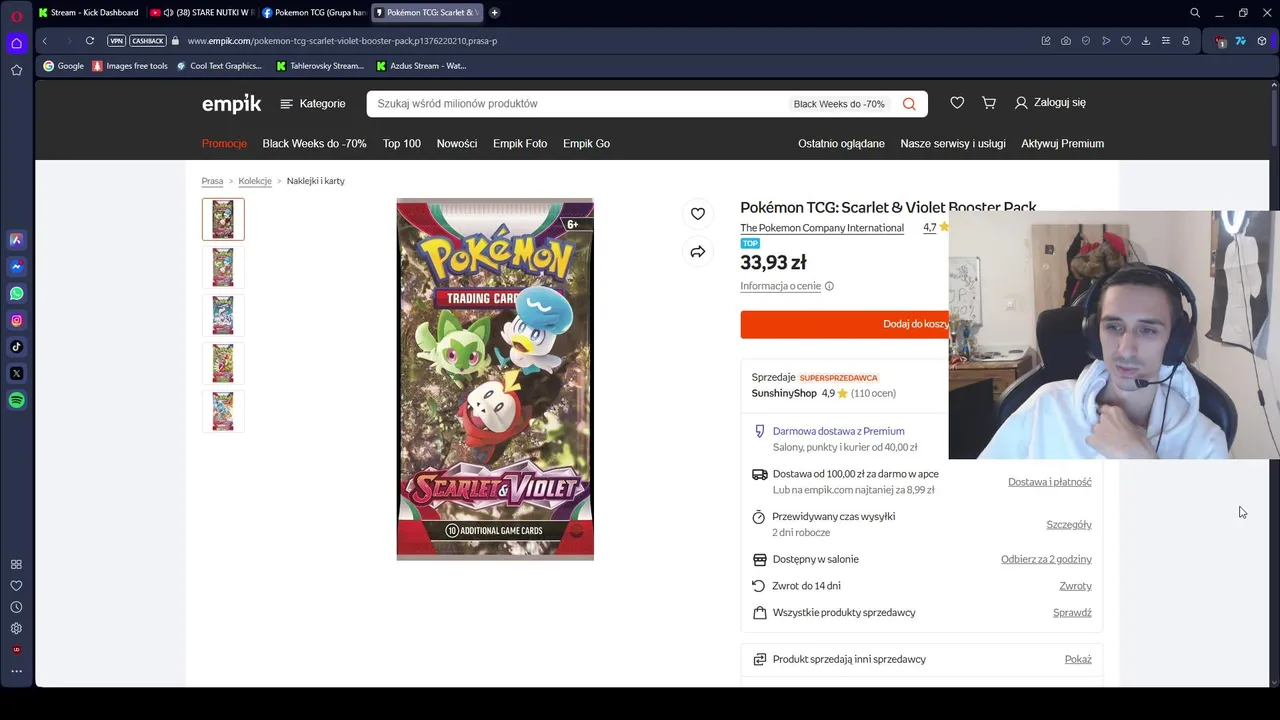Open Workspaces grid icon in sidebar
The image size is (1280, 720).
(x=16, y=565)
